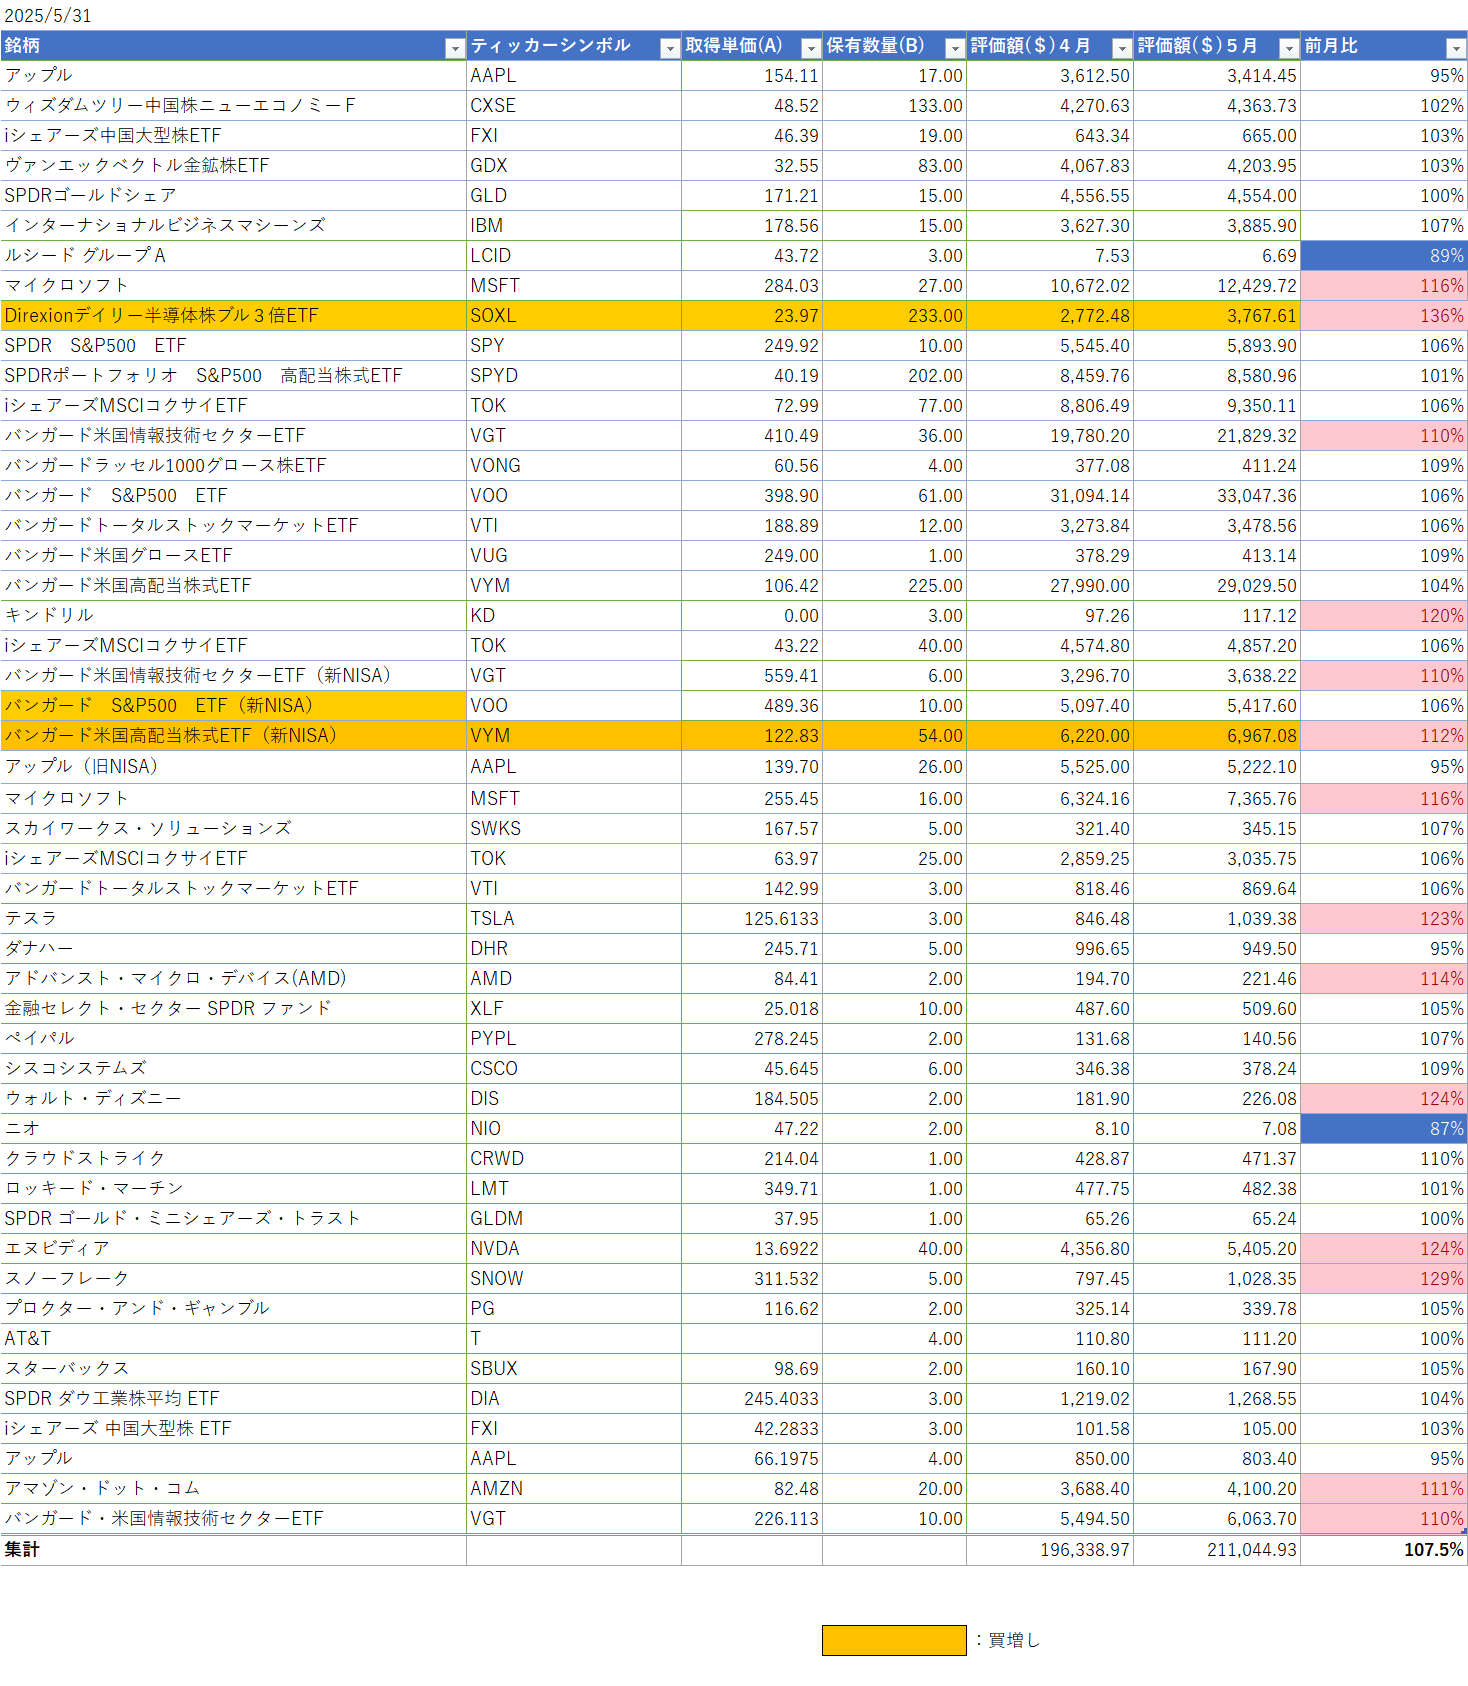Click the SPDRポートフォリオ S&P500 高配当株式ETF cell
The width and height of the screenshot is (1468, 1686).
pyautogui.click(x=233, y=375)
